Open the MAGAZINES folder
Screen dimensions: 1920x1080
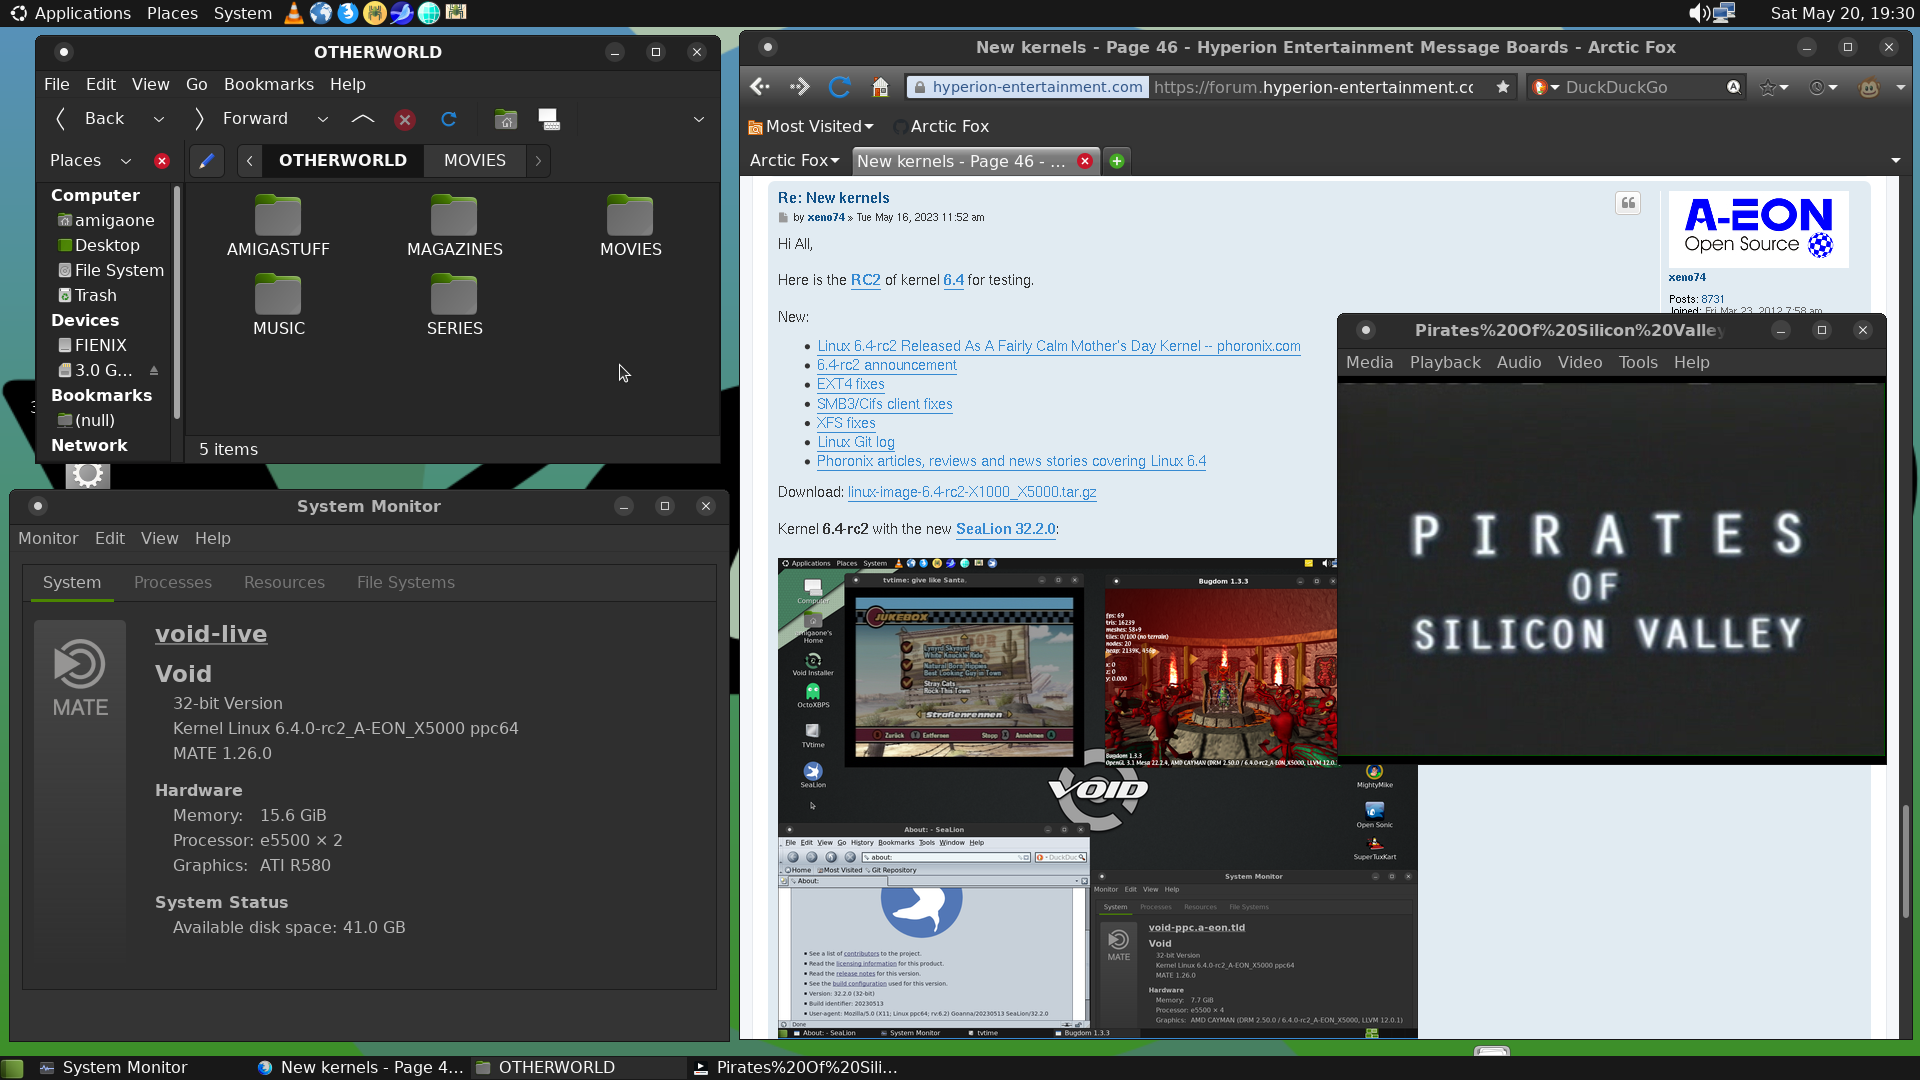pyautogui.click(x=454, y=226)
